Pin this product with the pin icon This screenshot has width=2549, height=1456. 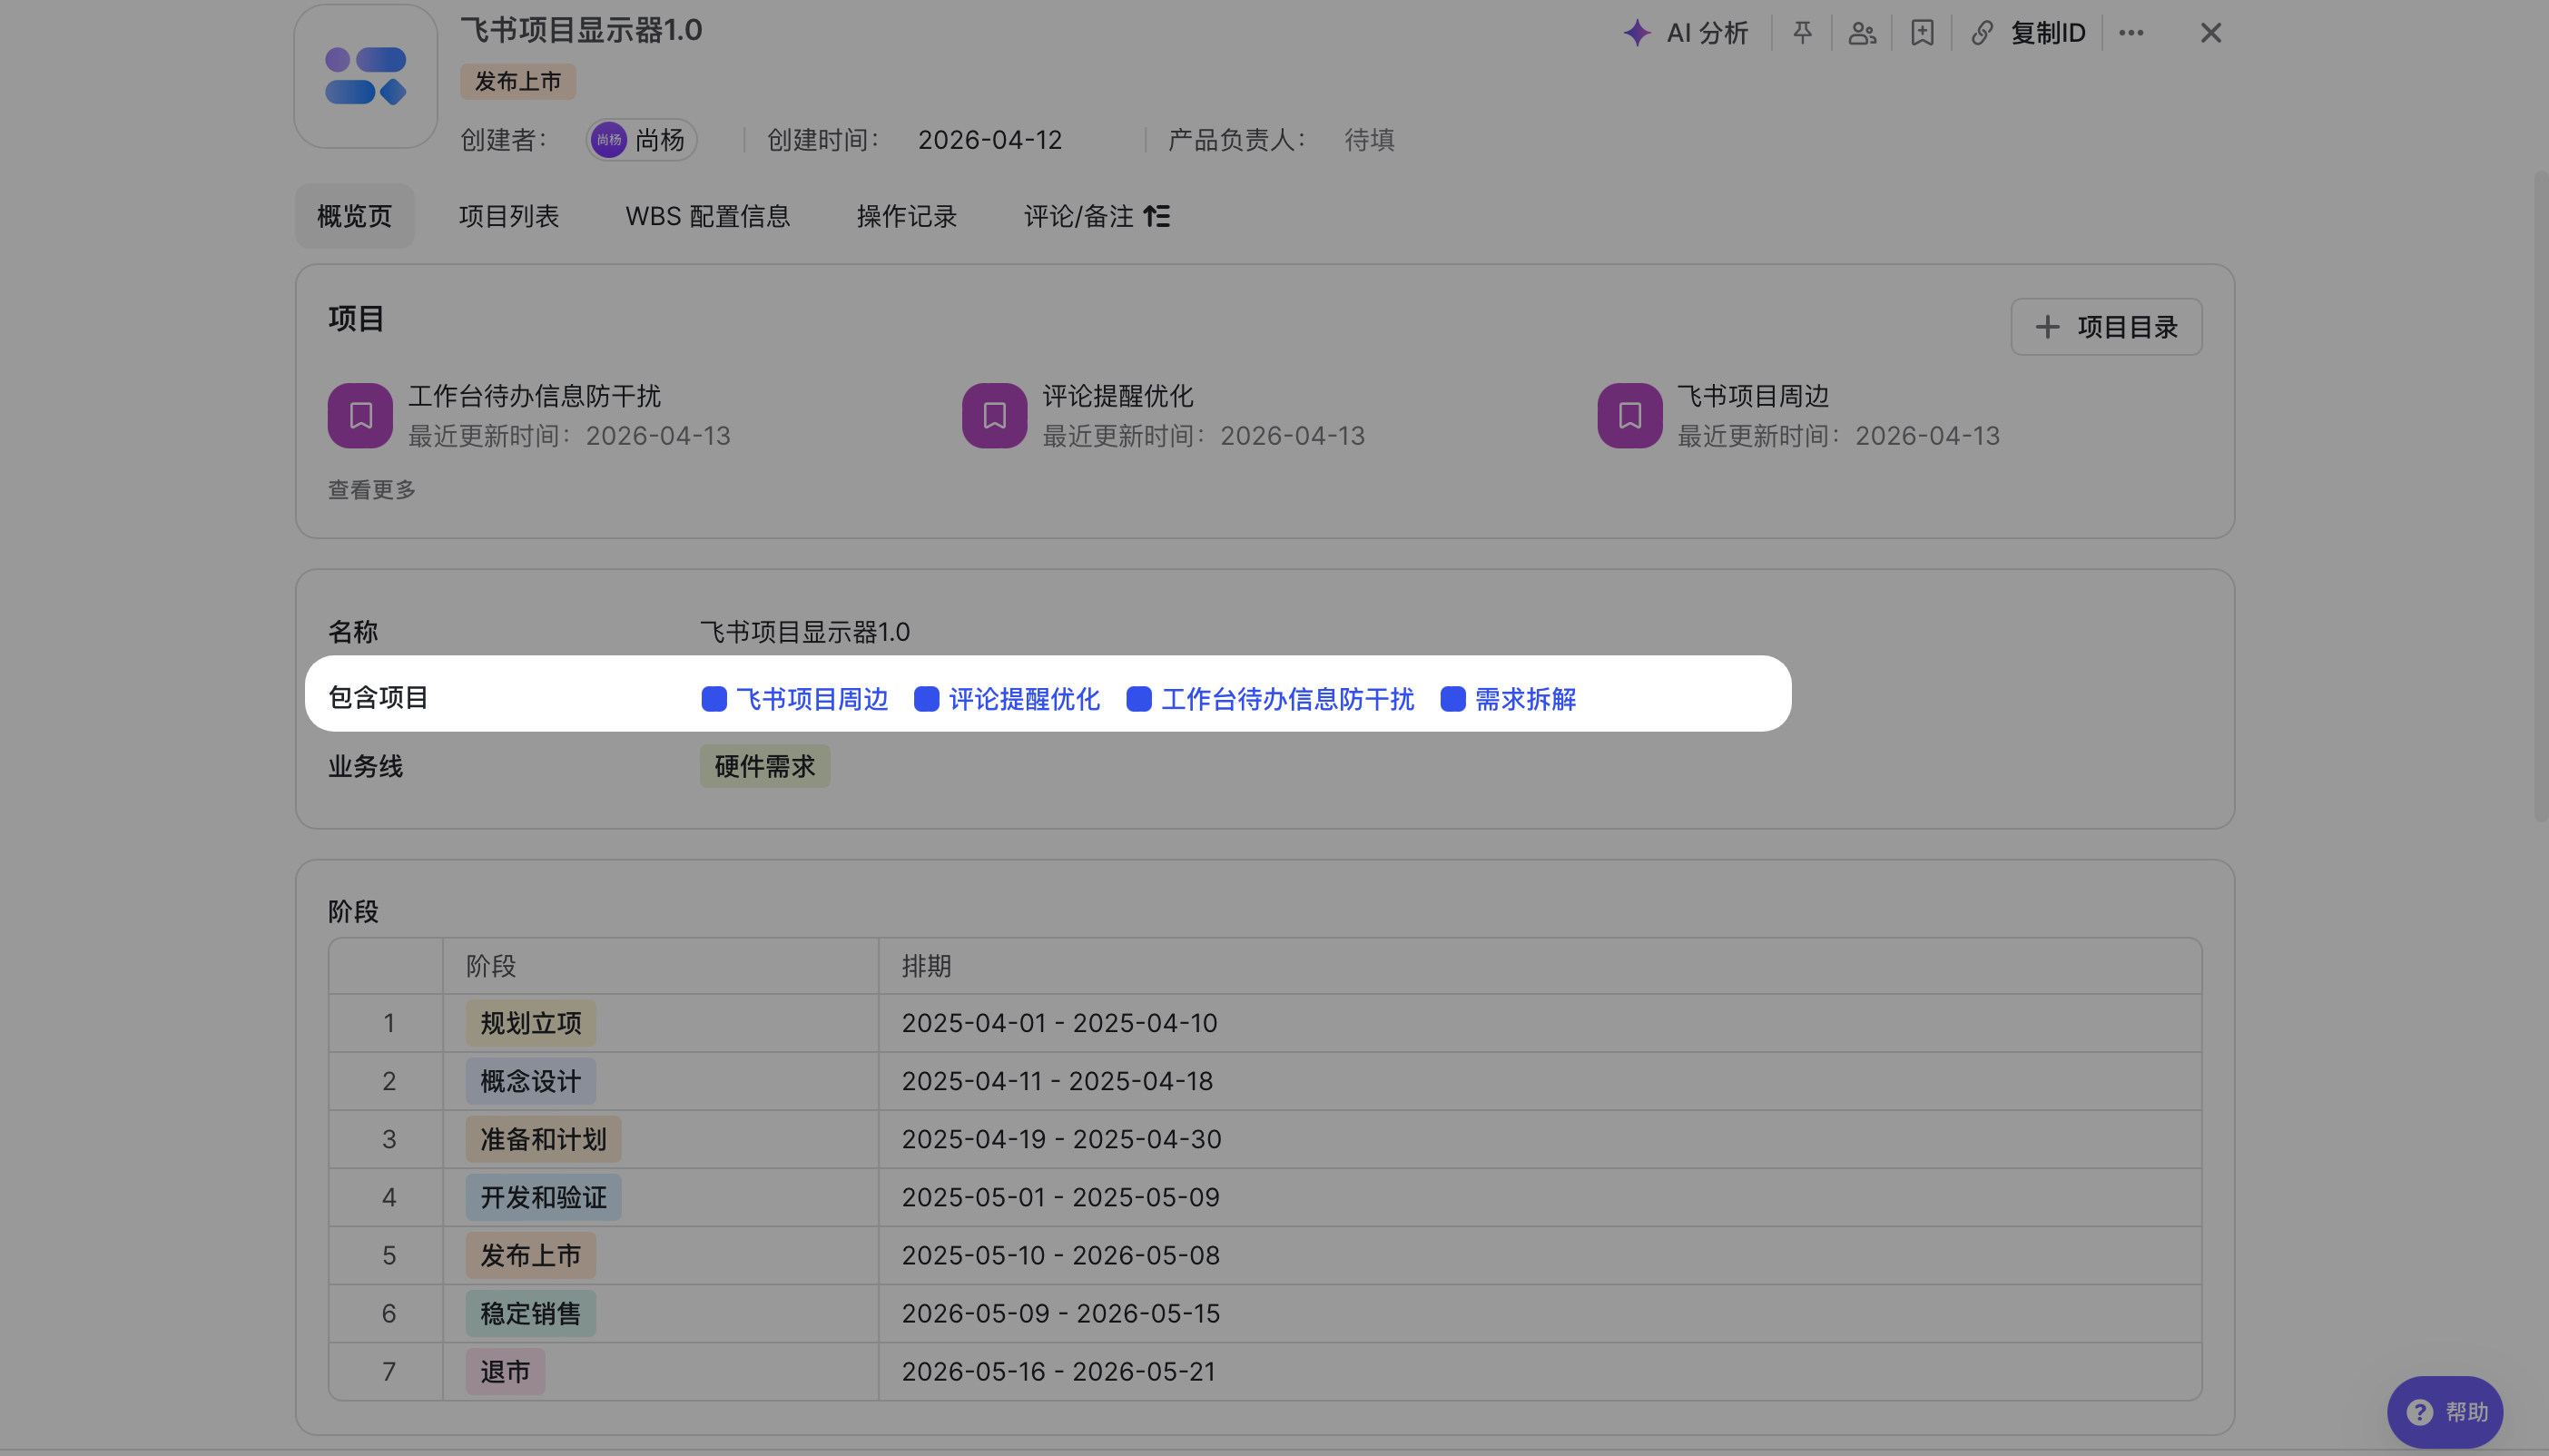(x=1802, y=33)
